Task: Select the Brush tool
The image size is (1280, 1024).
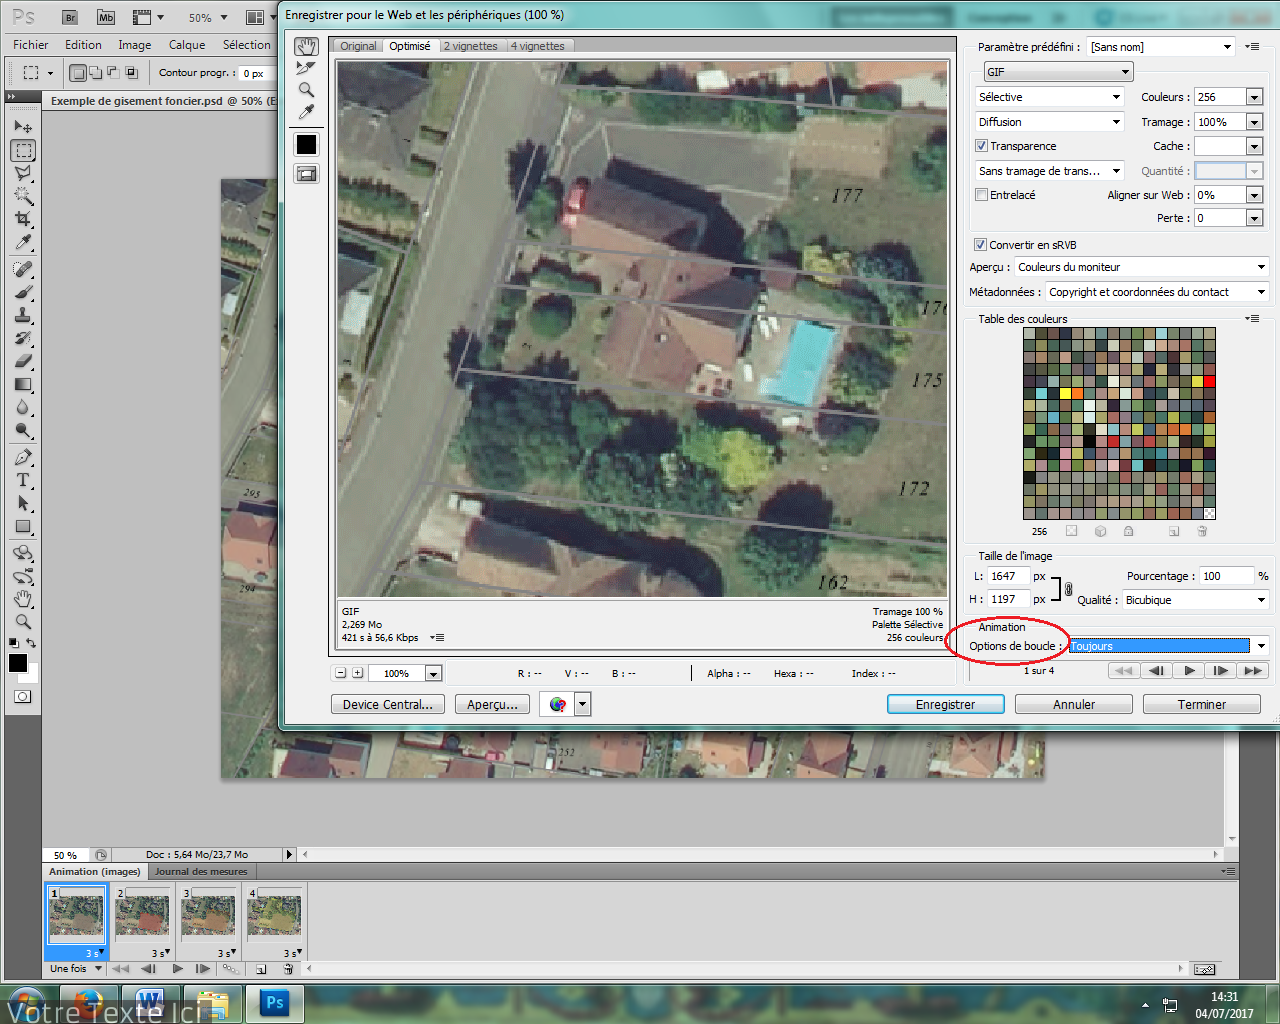Action: (23, 292)
